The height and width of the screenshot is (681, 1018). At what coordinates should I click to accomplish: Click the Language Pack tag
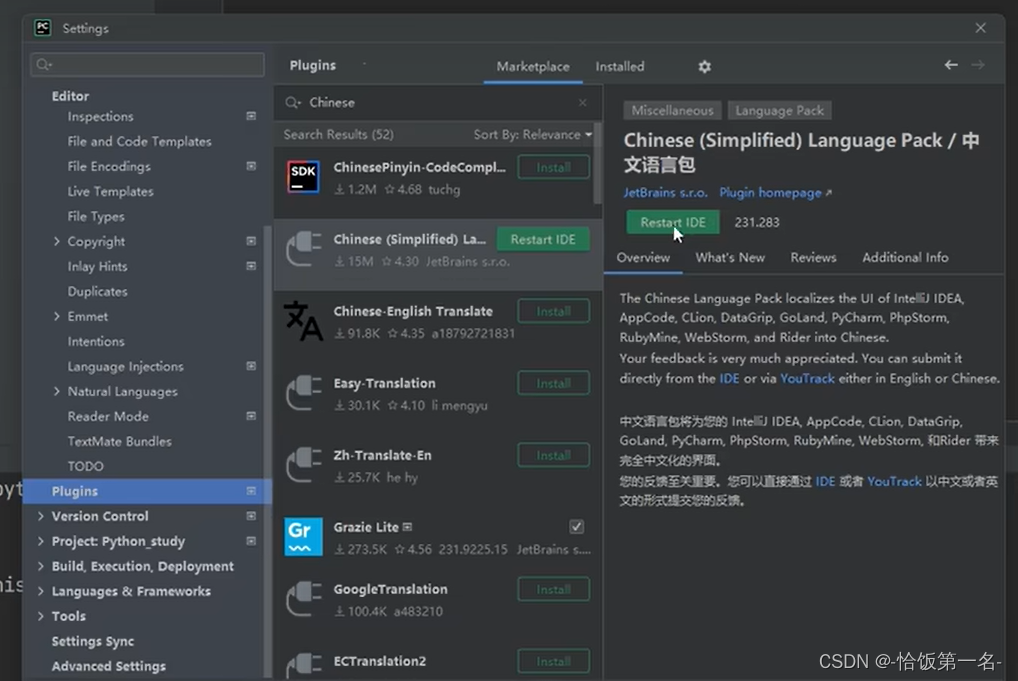(x=779, y=110)
